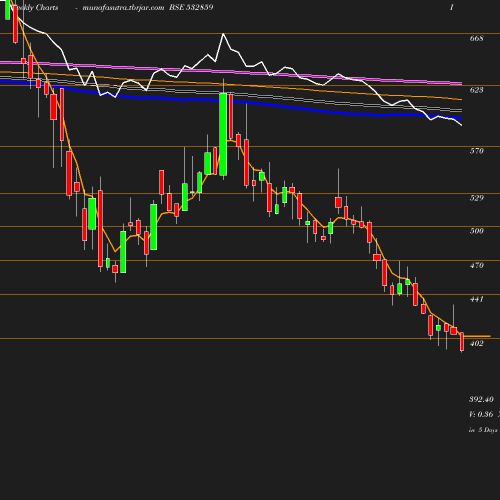Select the 529 price axis label

coord(476,198)
